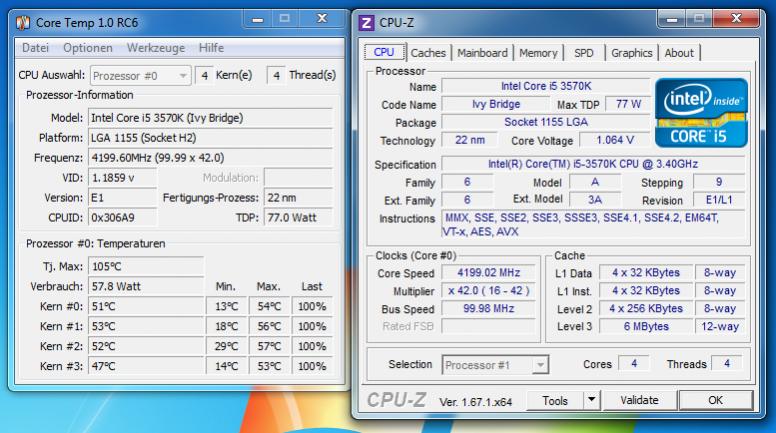776x433 pixels.
Task: Open the Processor #1 Selection dropdown
Action: click(495, 365)
